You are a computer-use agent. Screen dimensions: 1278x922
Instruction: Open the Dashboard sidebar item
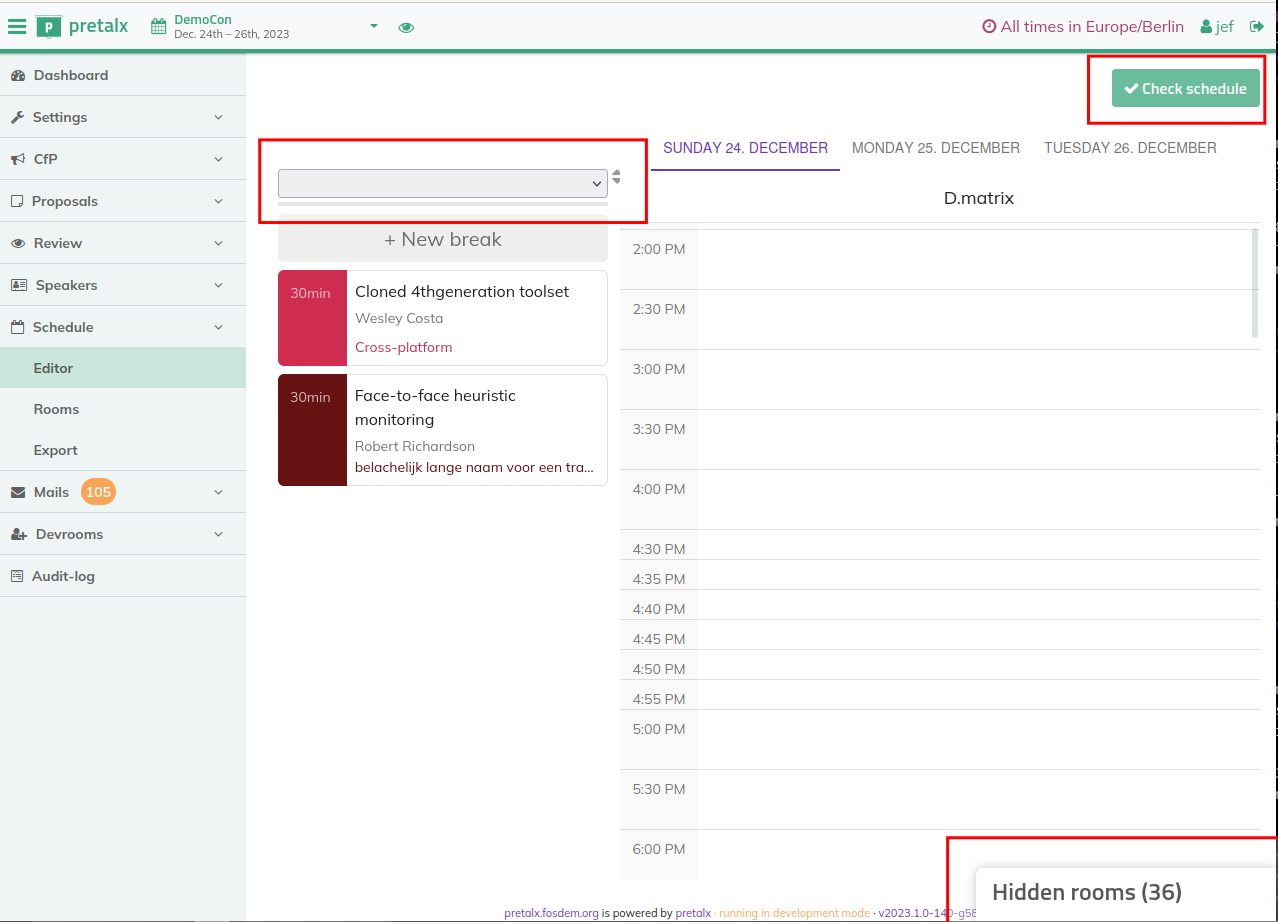[x=70, y=75]
